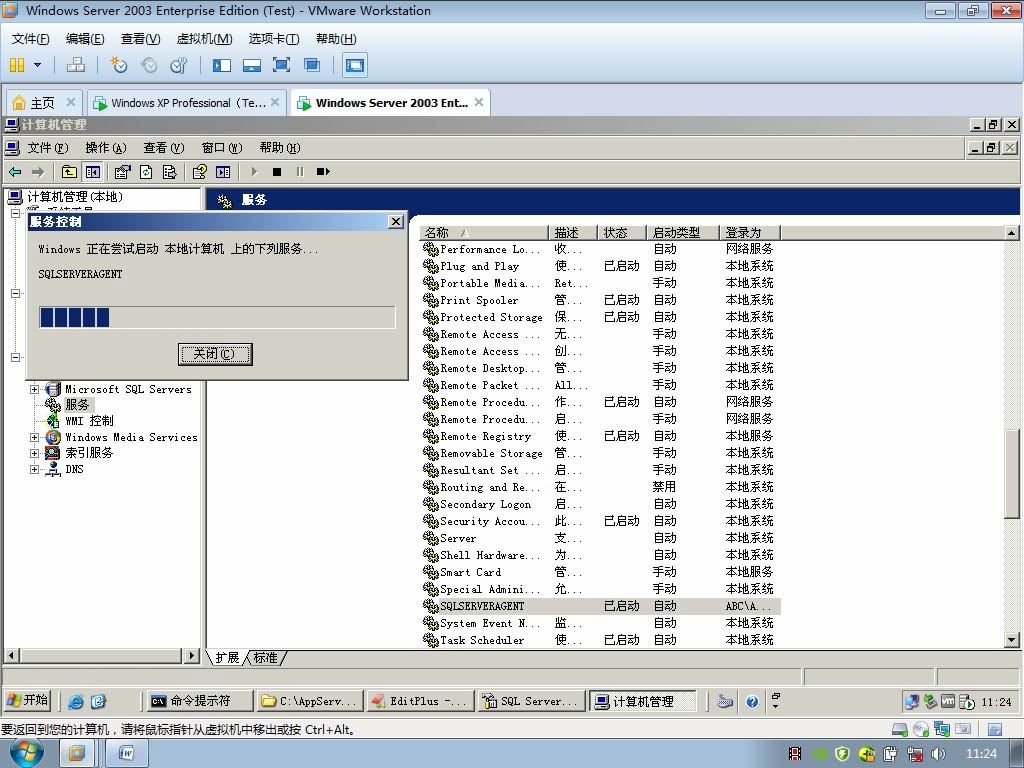Sort services by 状态 column header

[622, 232]
